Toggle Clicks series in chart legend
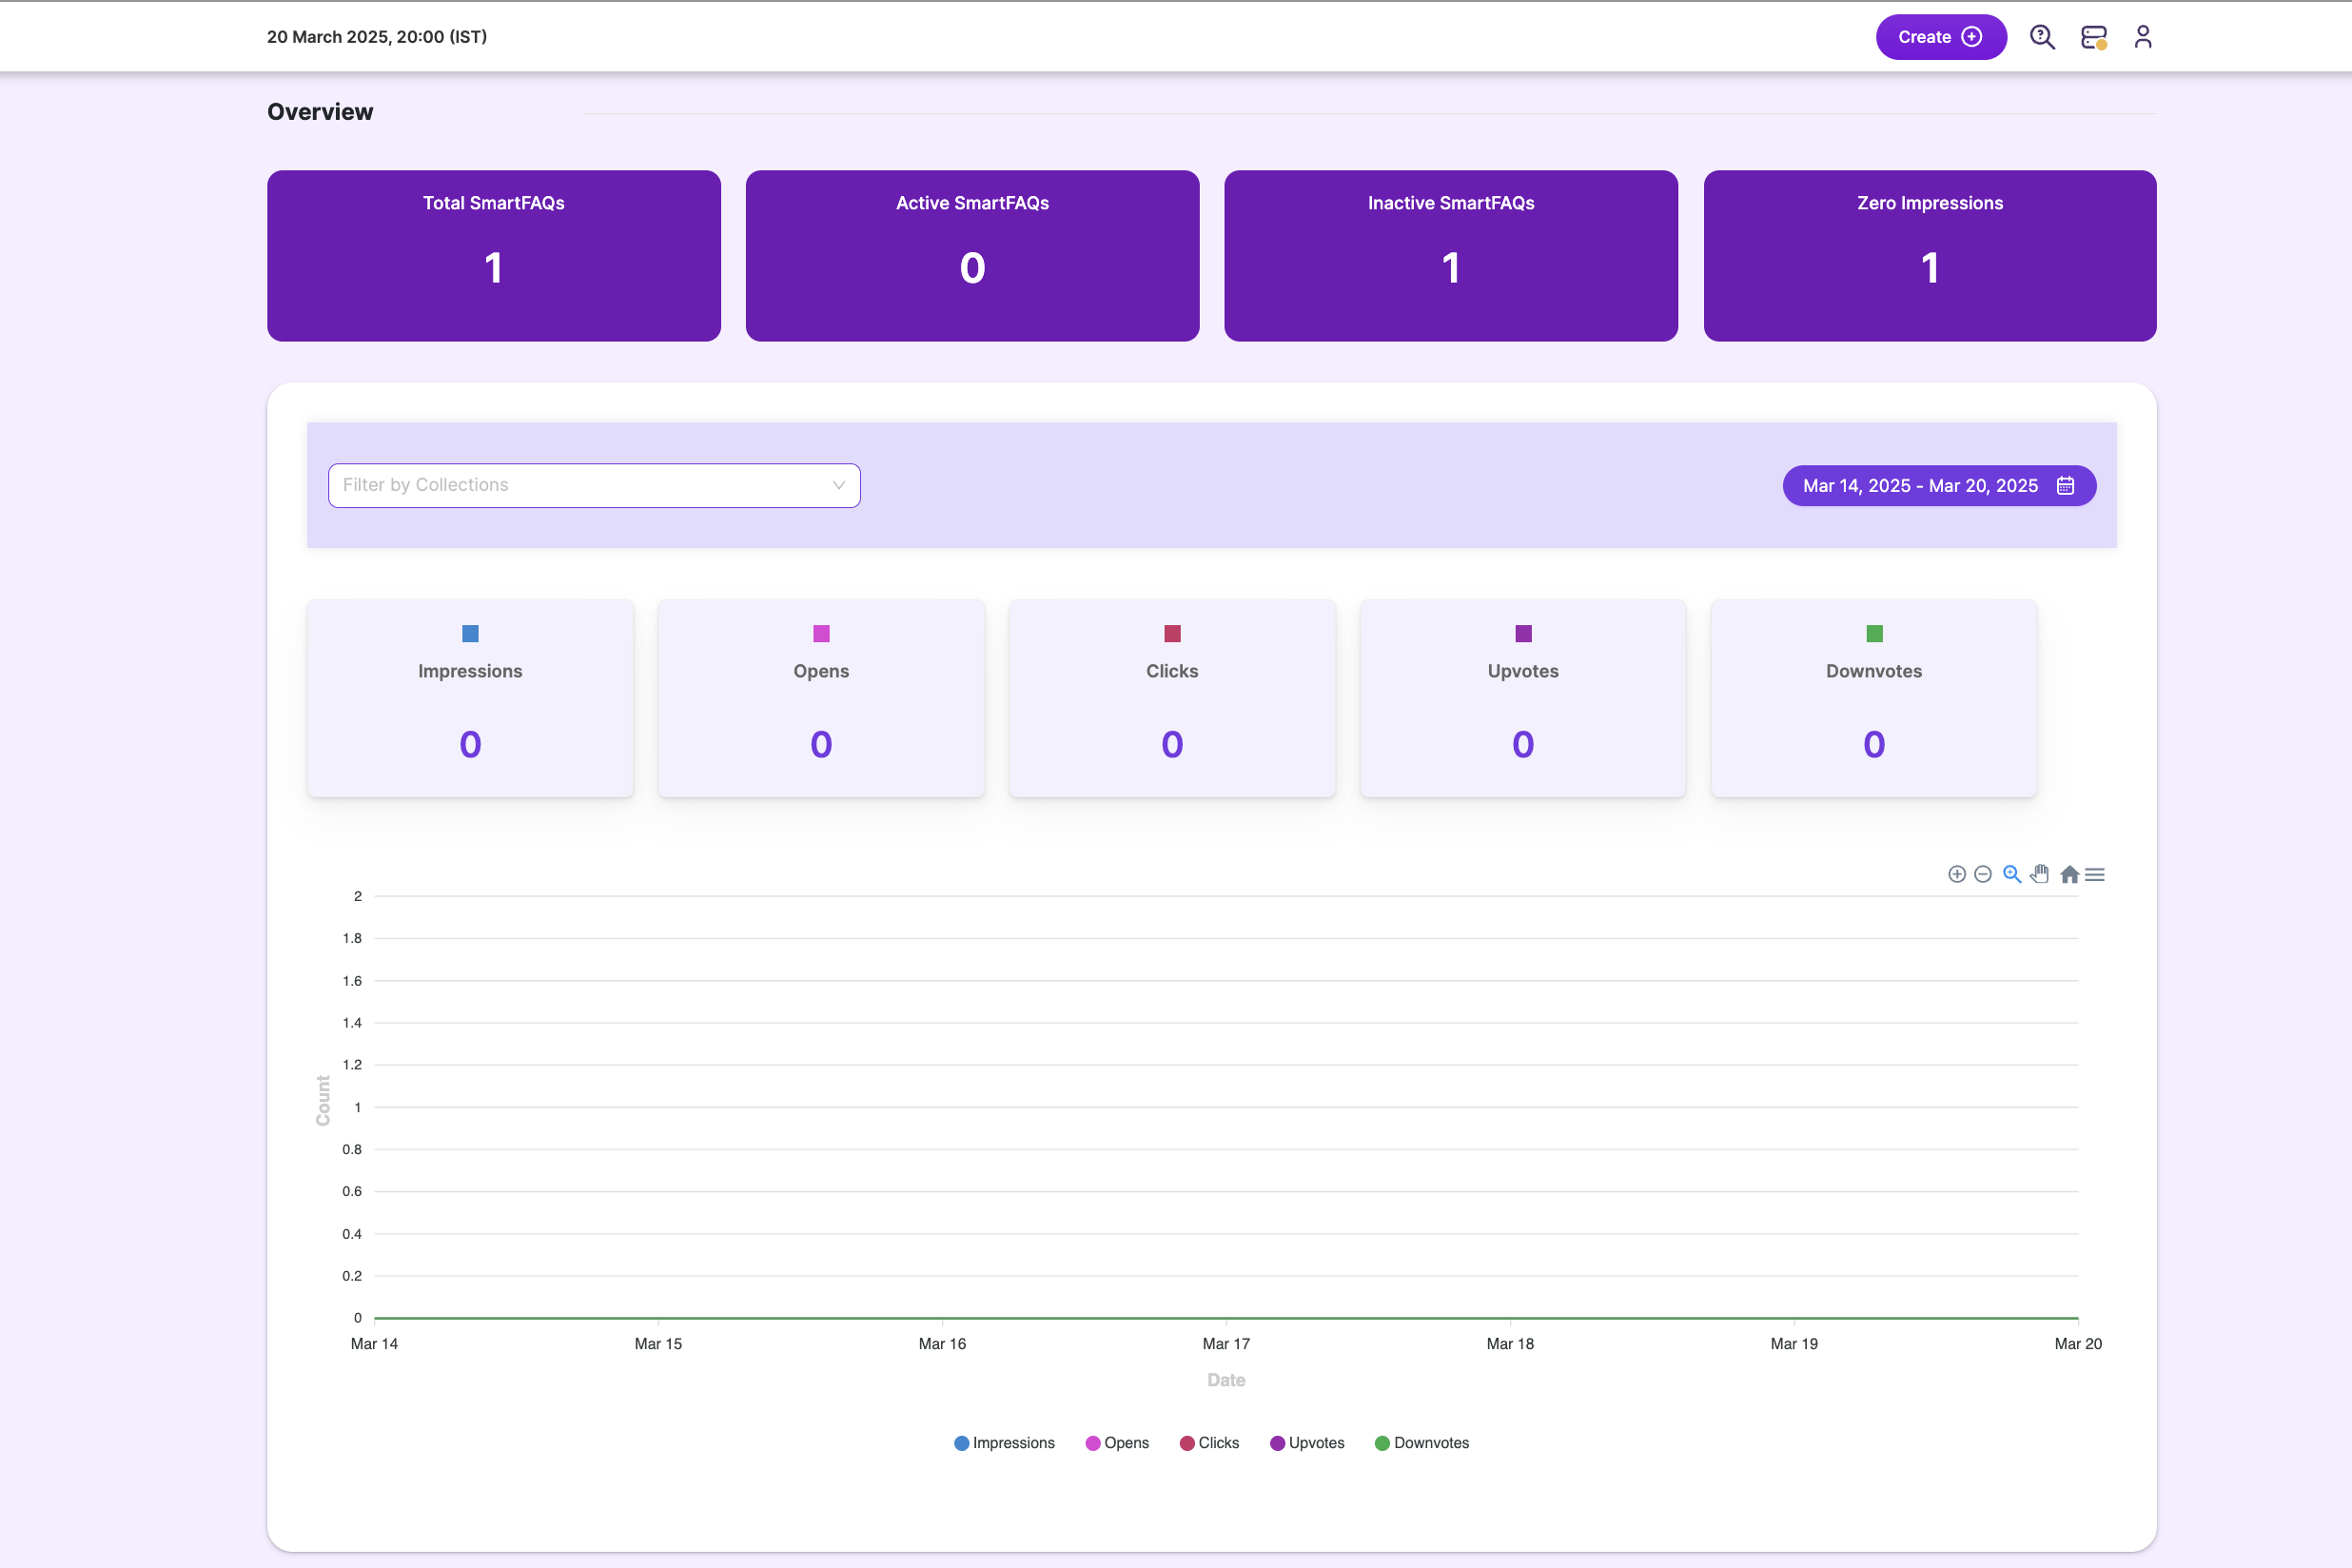 coord(1209,1443)
